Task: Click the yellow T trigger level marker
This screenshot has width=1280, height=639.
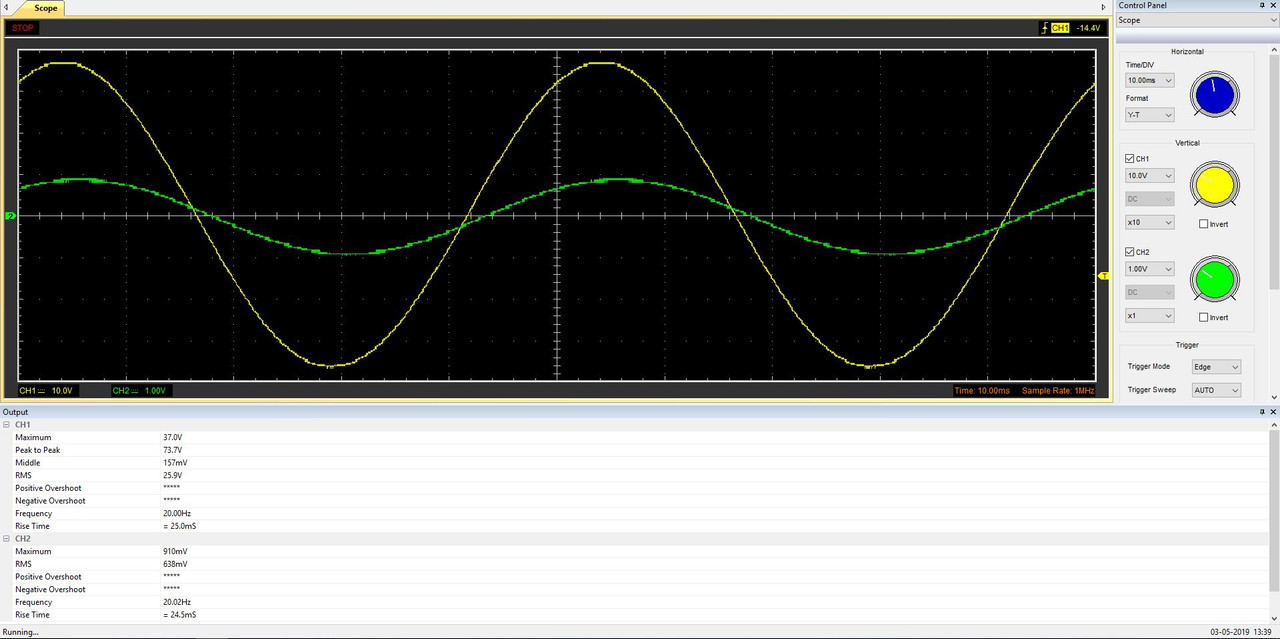Action: point(1104,274)
